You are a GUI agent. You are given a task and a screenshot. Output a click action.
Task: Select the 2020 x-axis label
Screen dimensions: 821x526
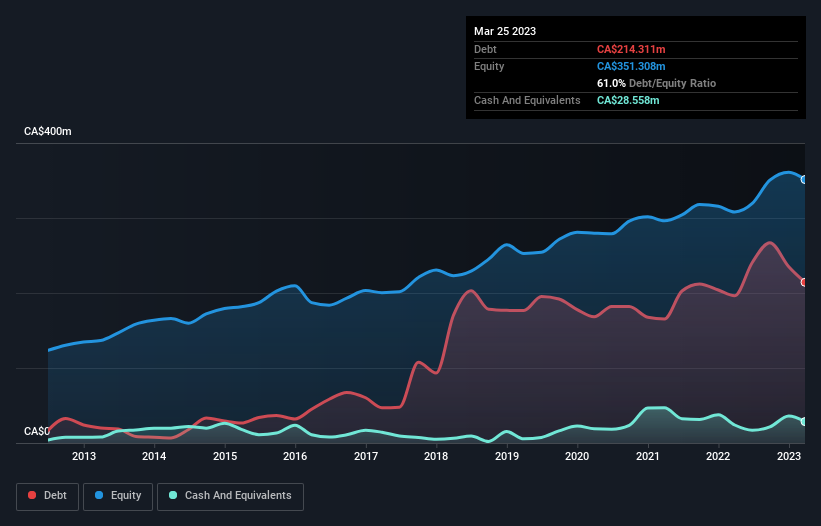click(x=577, y=456)
